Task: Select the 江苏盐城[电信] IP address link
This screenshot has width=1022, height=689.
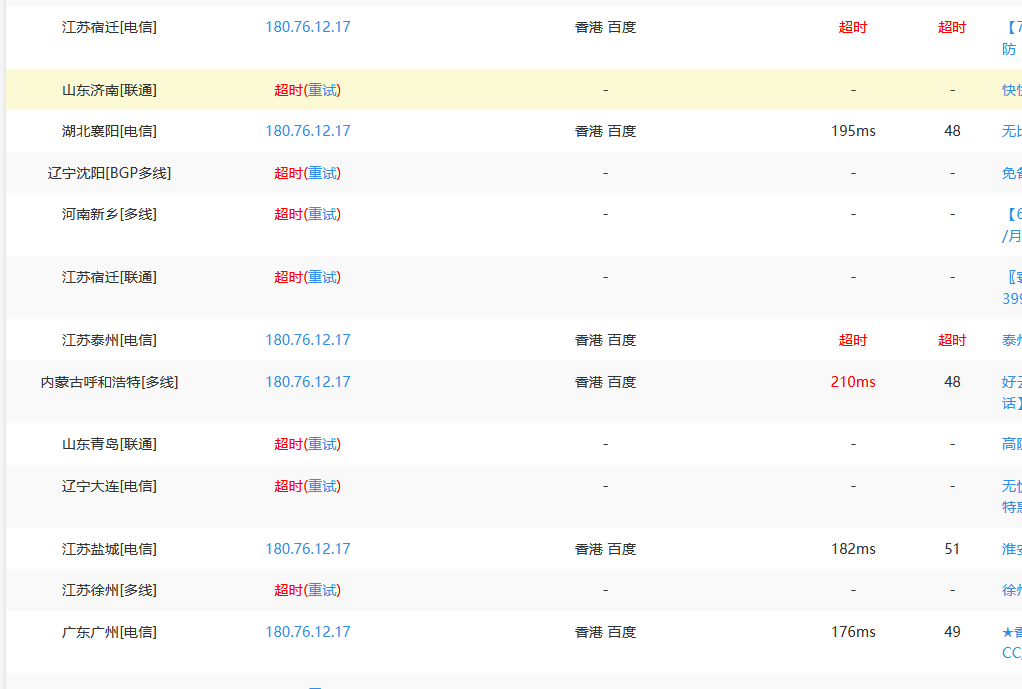Action: coord(308,549)
